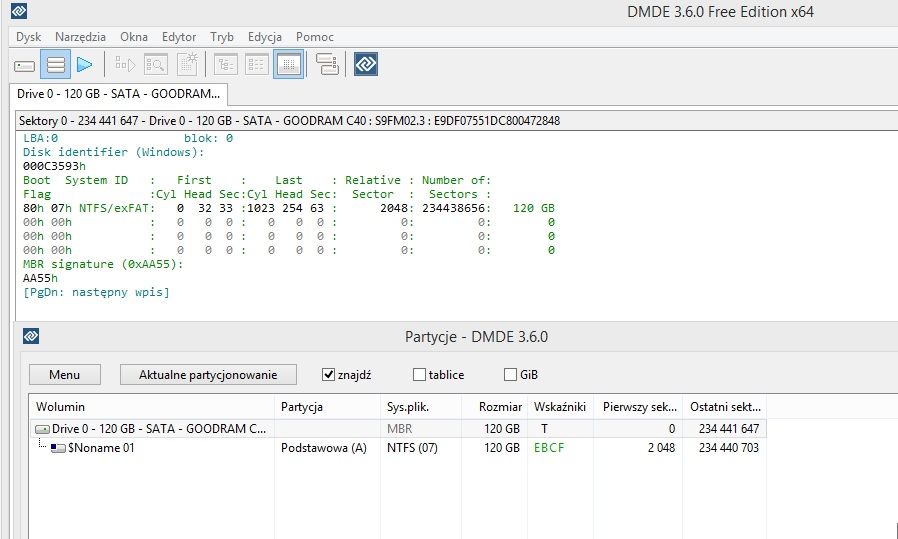Image resolution: width=898 pixels, height=539 pixels.
Task: Click the search with magnifier toolbar icon
Action: pyautogui.click(x=156, y=64)
